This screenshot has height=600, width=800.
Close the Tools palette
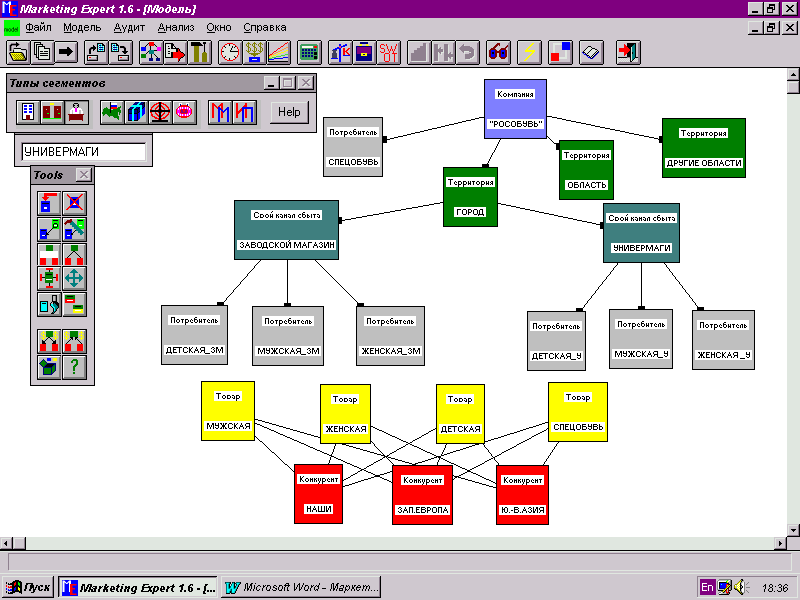[84, 175]
